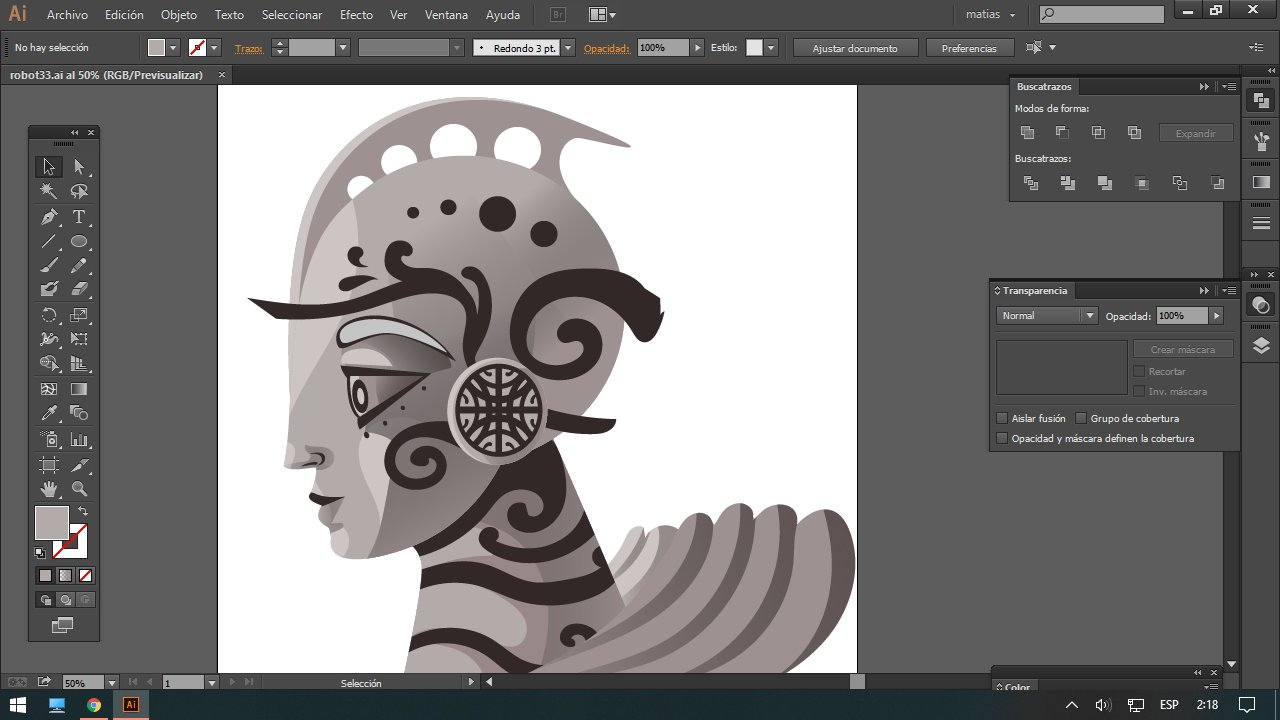Open the Objeto menu

click(179, 15)
